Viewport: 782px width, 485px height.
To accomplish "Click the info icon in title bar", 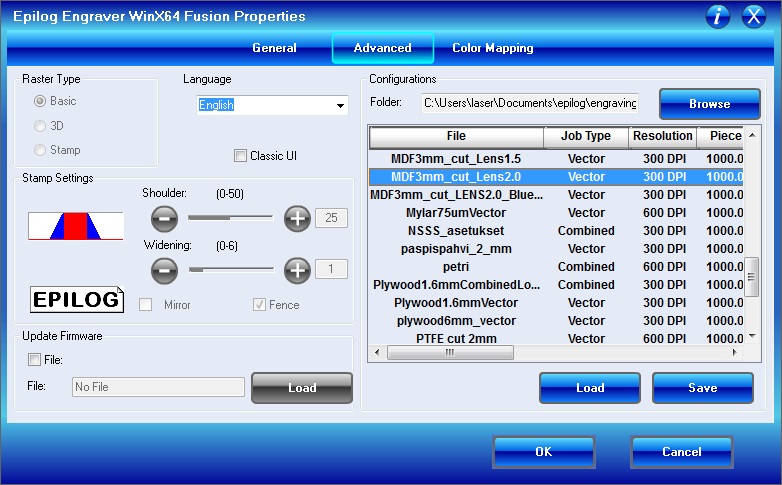I will click(x=718, y=17).
